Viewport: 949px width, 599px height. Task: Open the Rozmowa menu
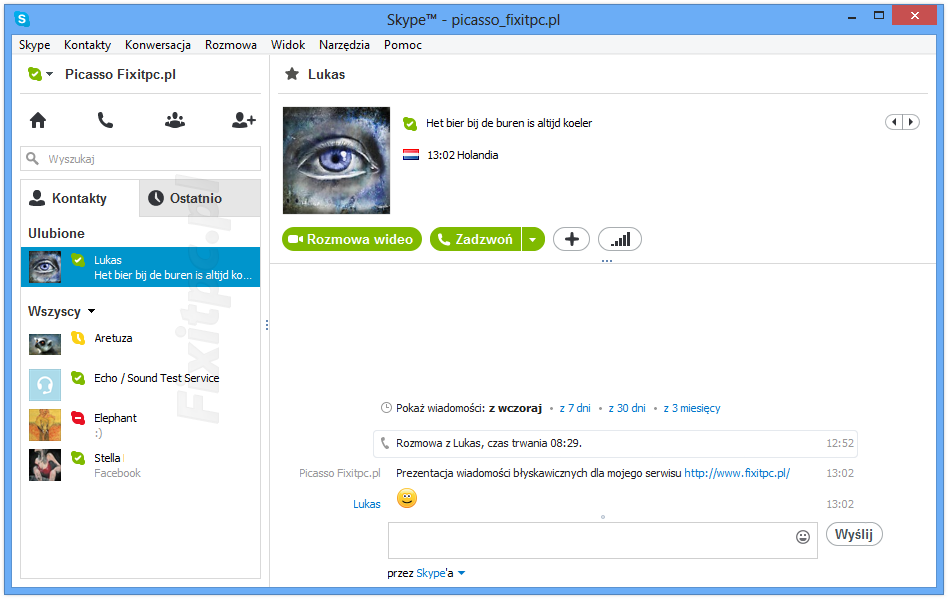click(231, 45)
